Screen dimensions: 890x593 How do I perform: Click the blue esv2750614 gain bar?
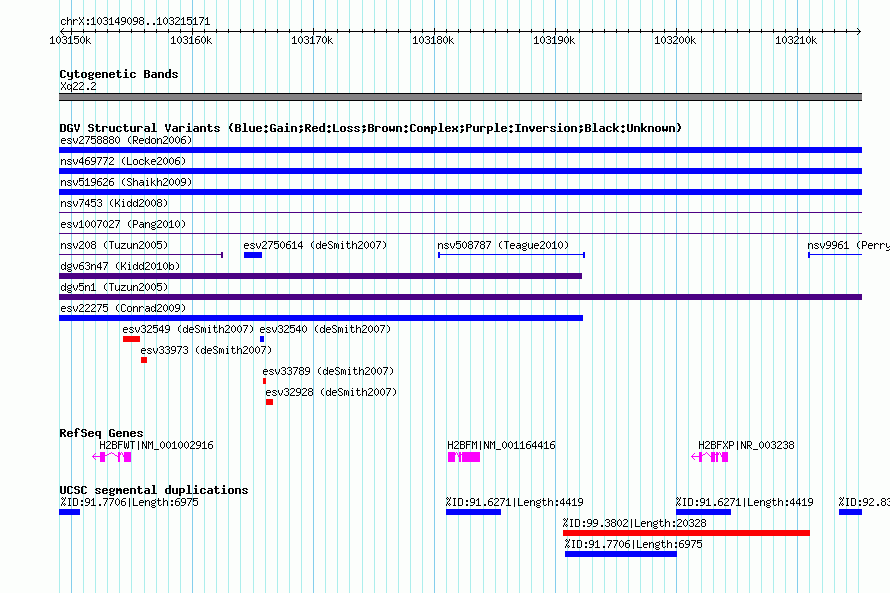[253, 255]
